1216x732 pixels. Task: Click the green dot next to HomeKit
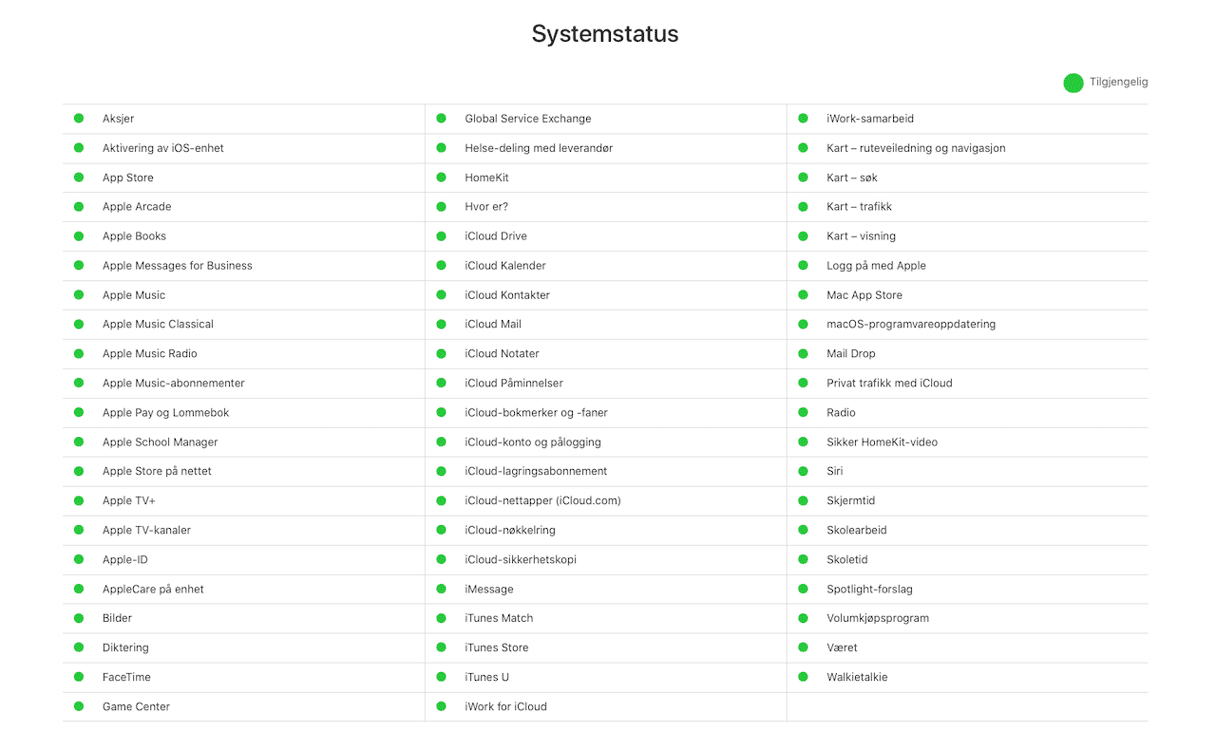(x=441, y=177)
